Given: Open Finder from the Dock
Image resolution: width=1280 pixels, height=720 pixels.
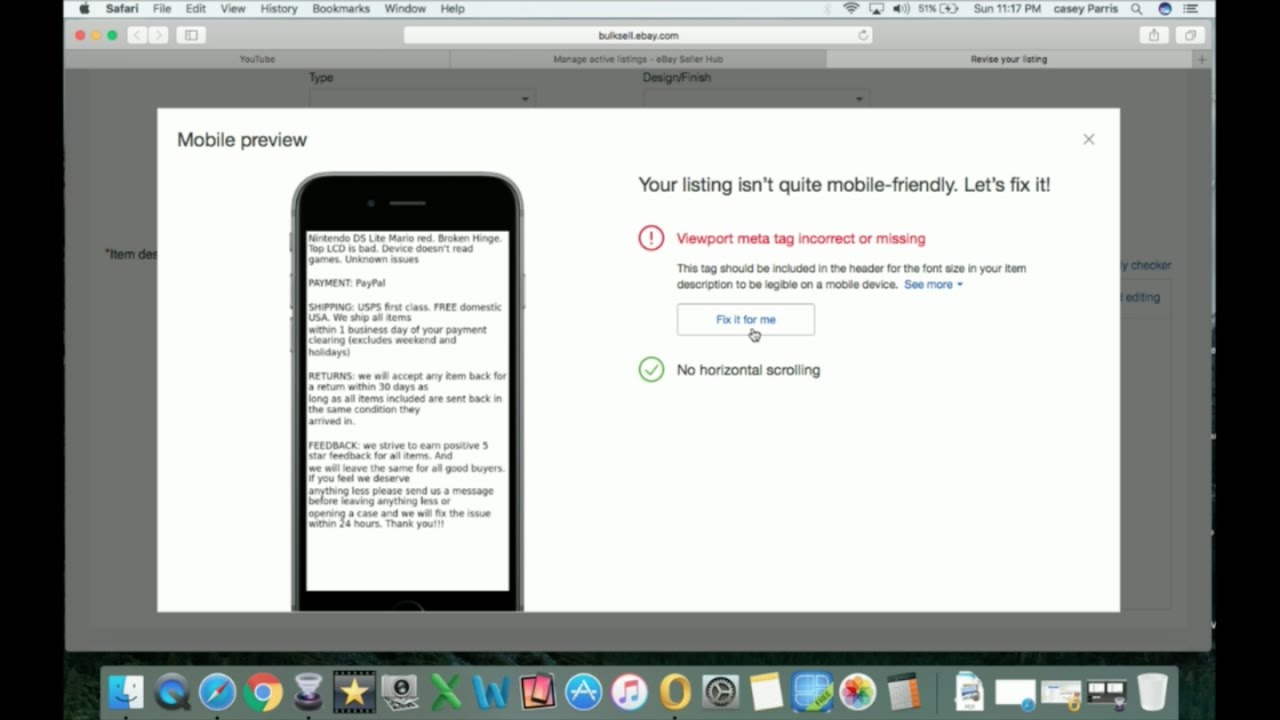Looking at the screenshot, I should pyautogui.click(x=127, y=692).
